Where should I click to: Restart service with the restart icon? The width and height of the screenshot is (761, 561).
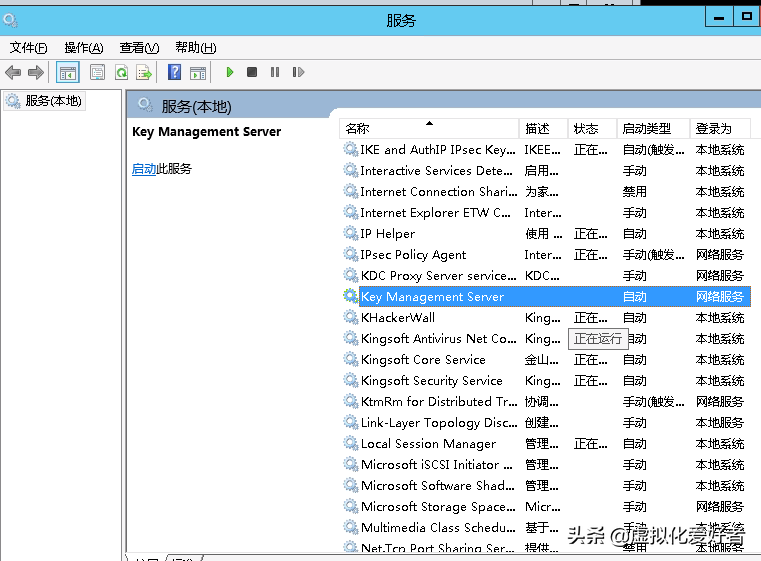298,72
